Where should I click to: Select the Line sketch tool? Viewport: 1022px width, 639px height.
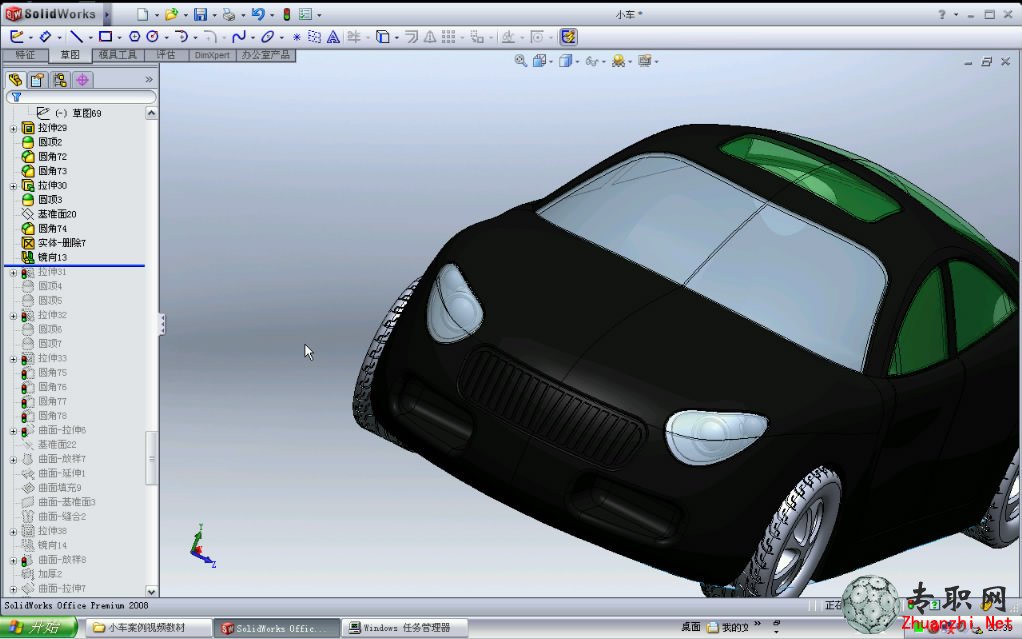pos(76,37)
